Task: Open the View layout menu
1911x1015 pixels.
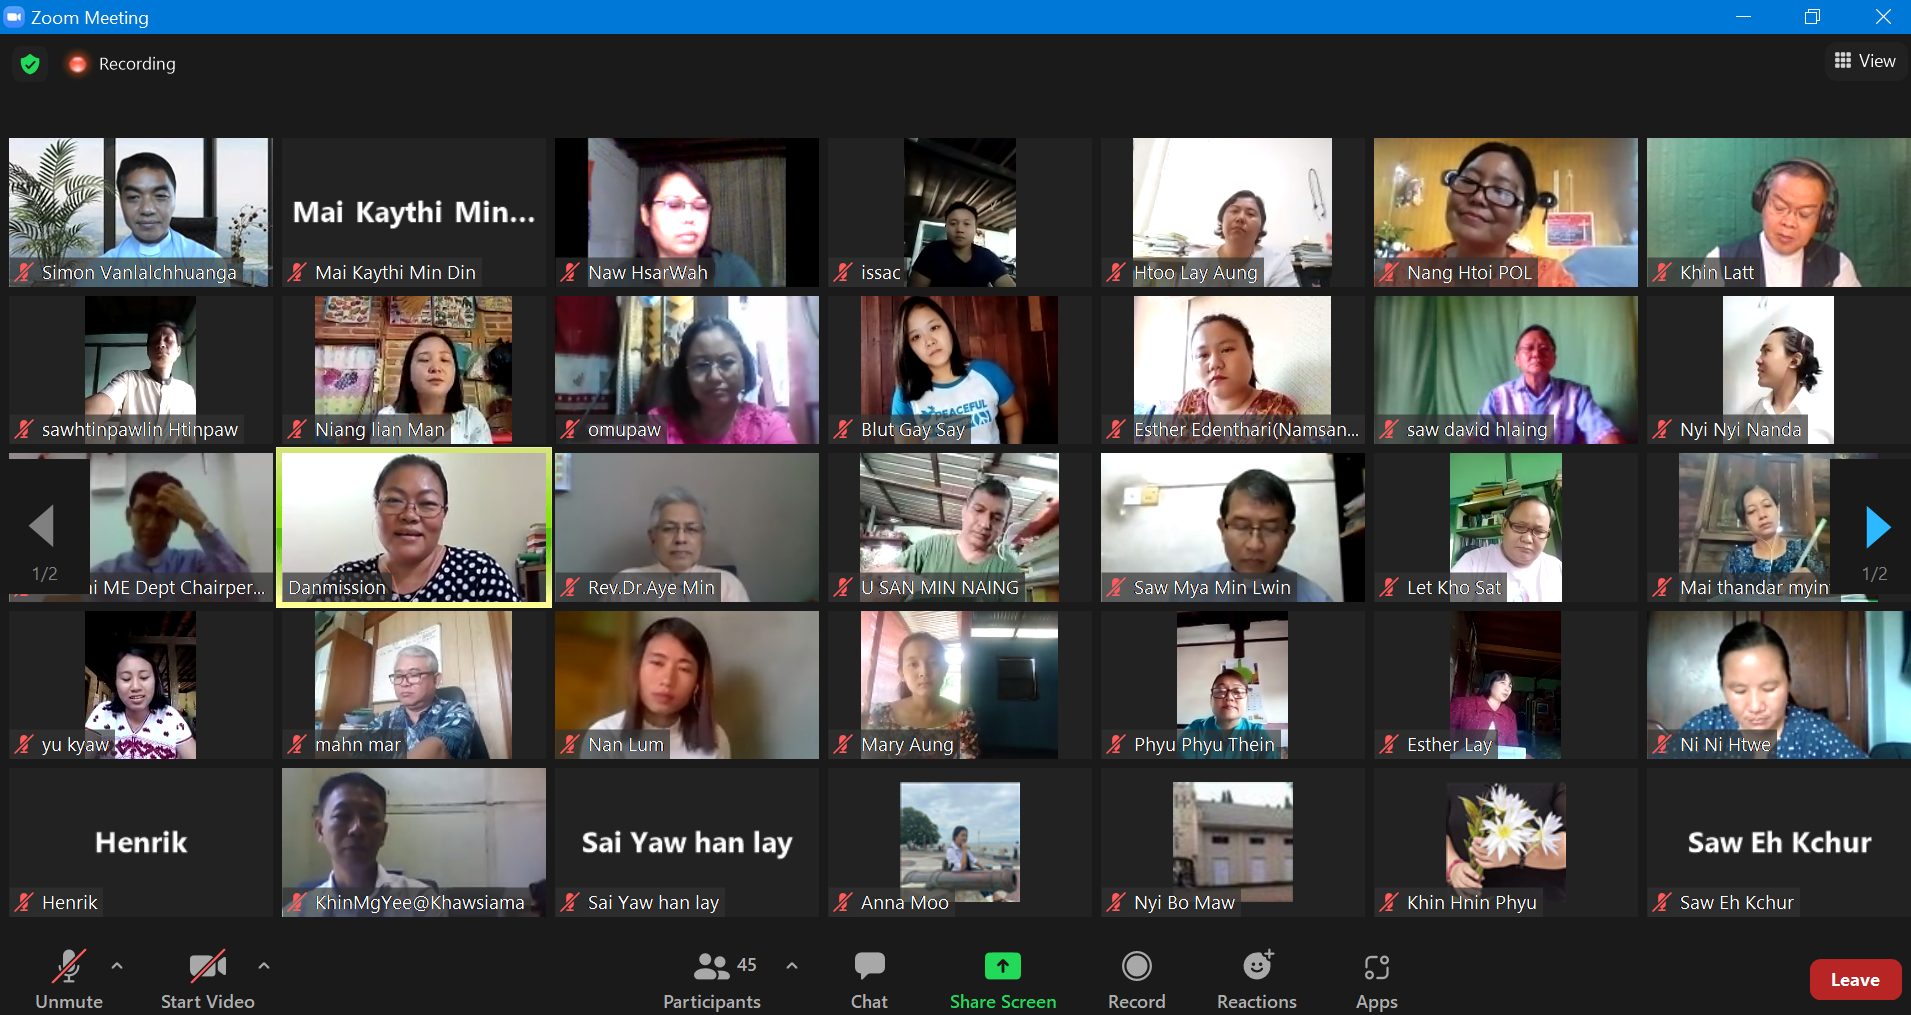Action: point(1865,61)
